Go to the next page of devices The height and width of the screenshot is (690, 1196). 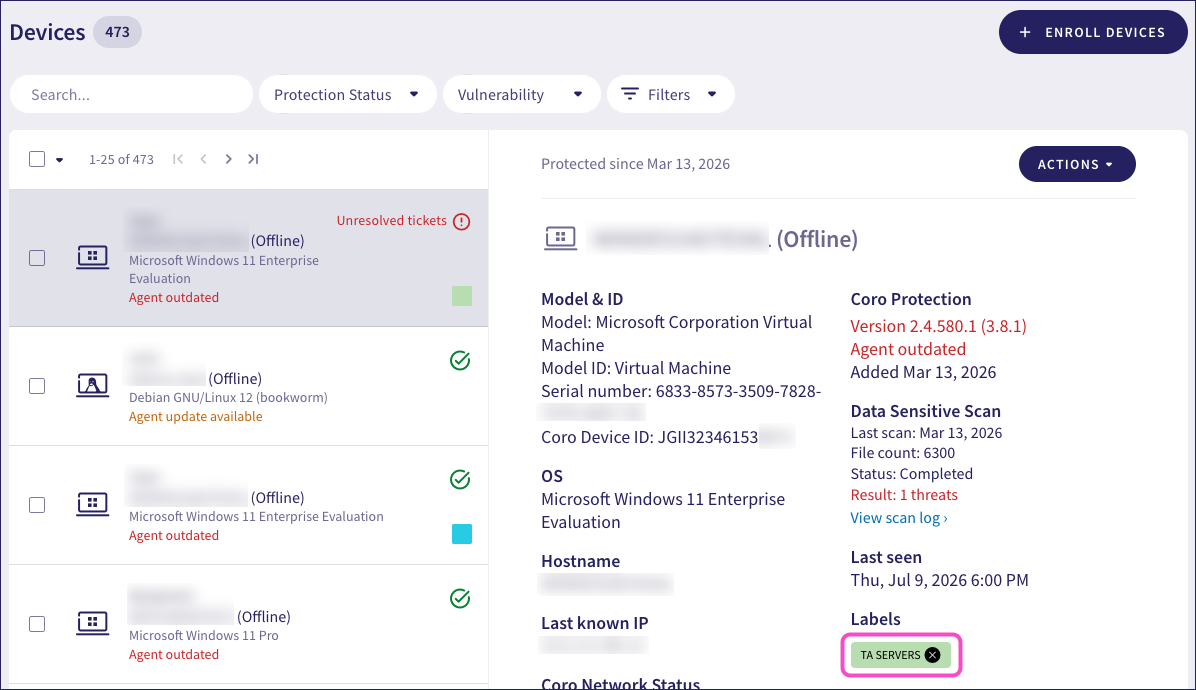coord(228,159)
